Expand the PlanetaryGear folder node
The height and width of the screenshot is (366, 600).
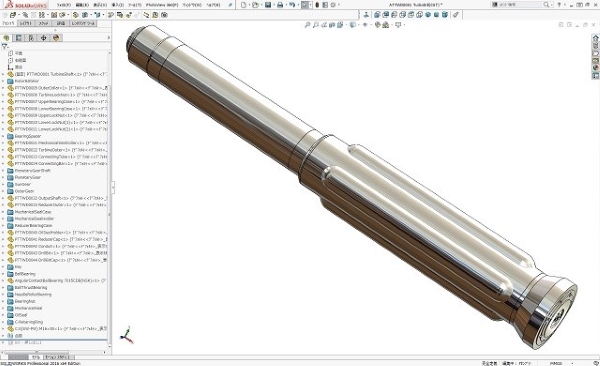3,178
